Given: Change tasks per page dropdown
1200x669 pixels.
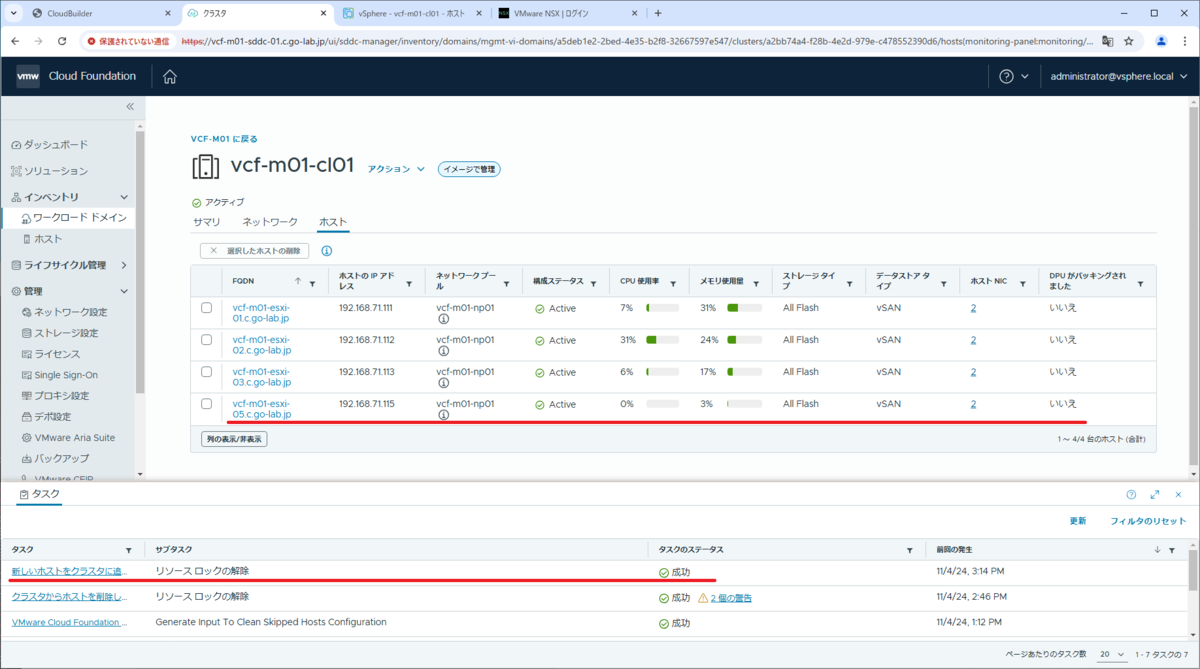Looking at the screenshot, I should click(x=1112, y=654).
